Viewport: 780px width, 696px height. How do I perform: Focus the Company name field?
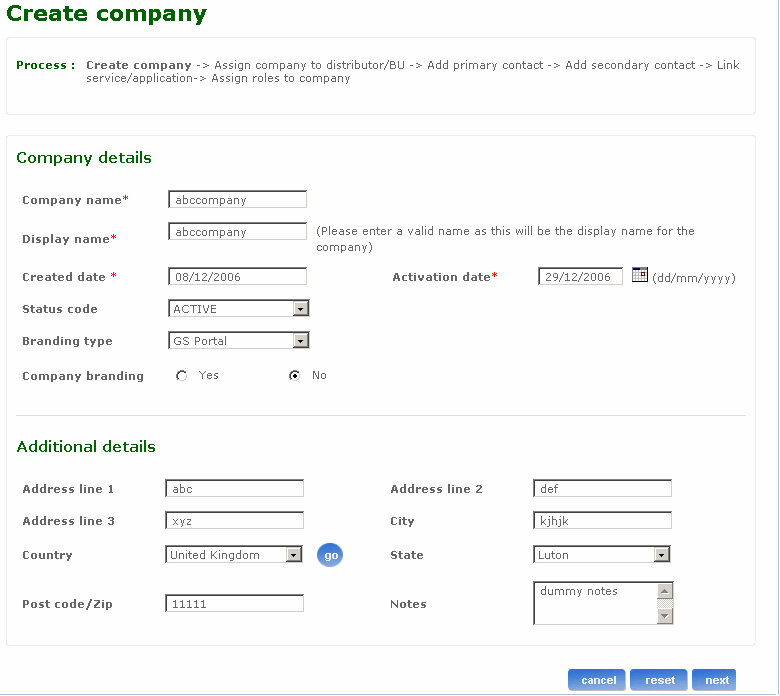(238, 200)
